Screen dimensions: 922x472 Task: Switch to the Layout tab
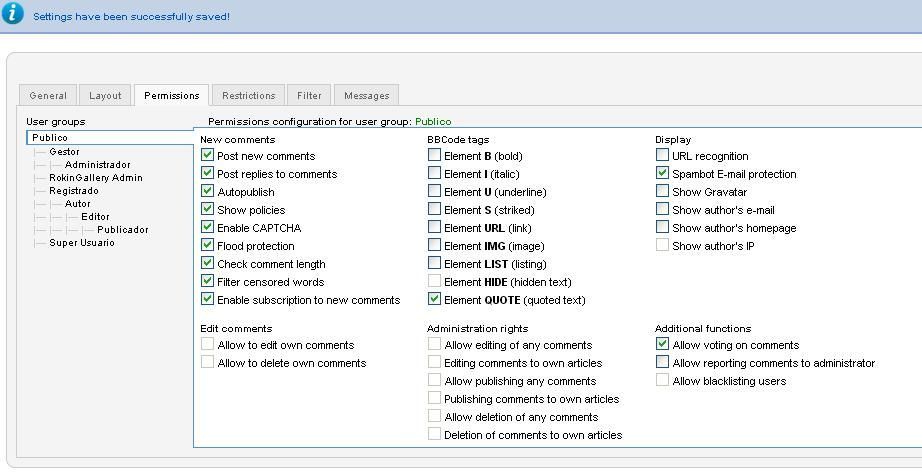[105, 95]
